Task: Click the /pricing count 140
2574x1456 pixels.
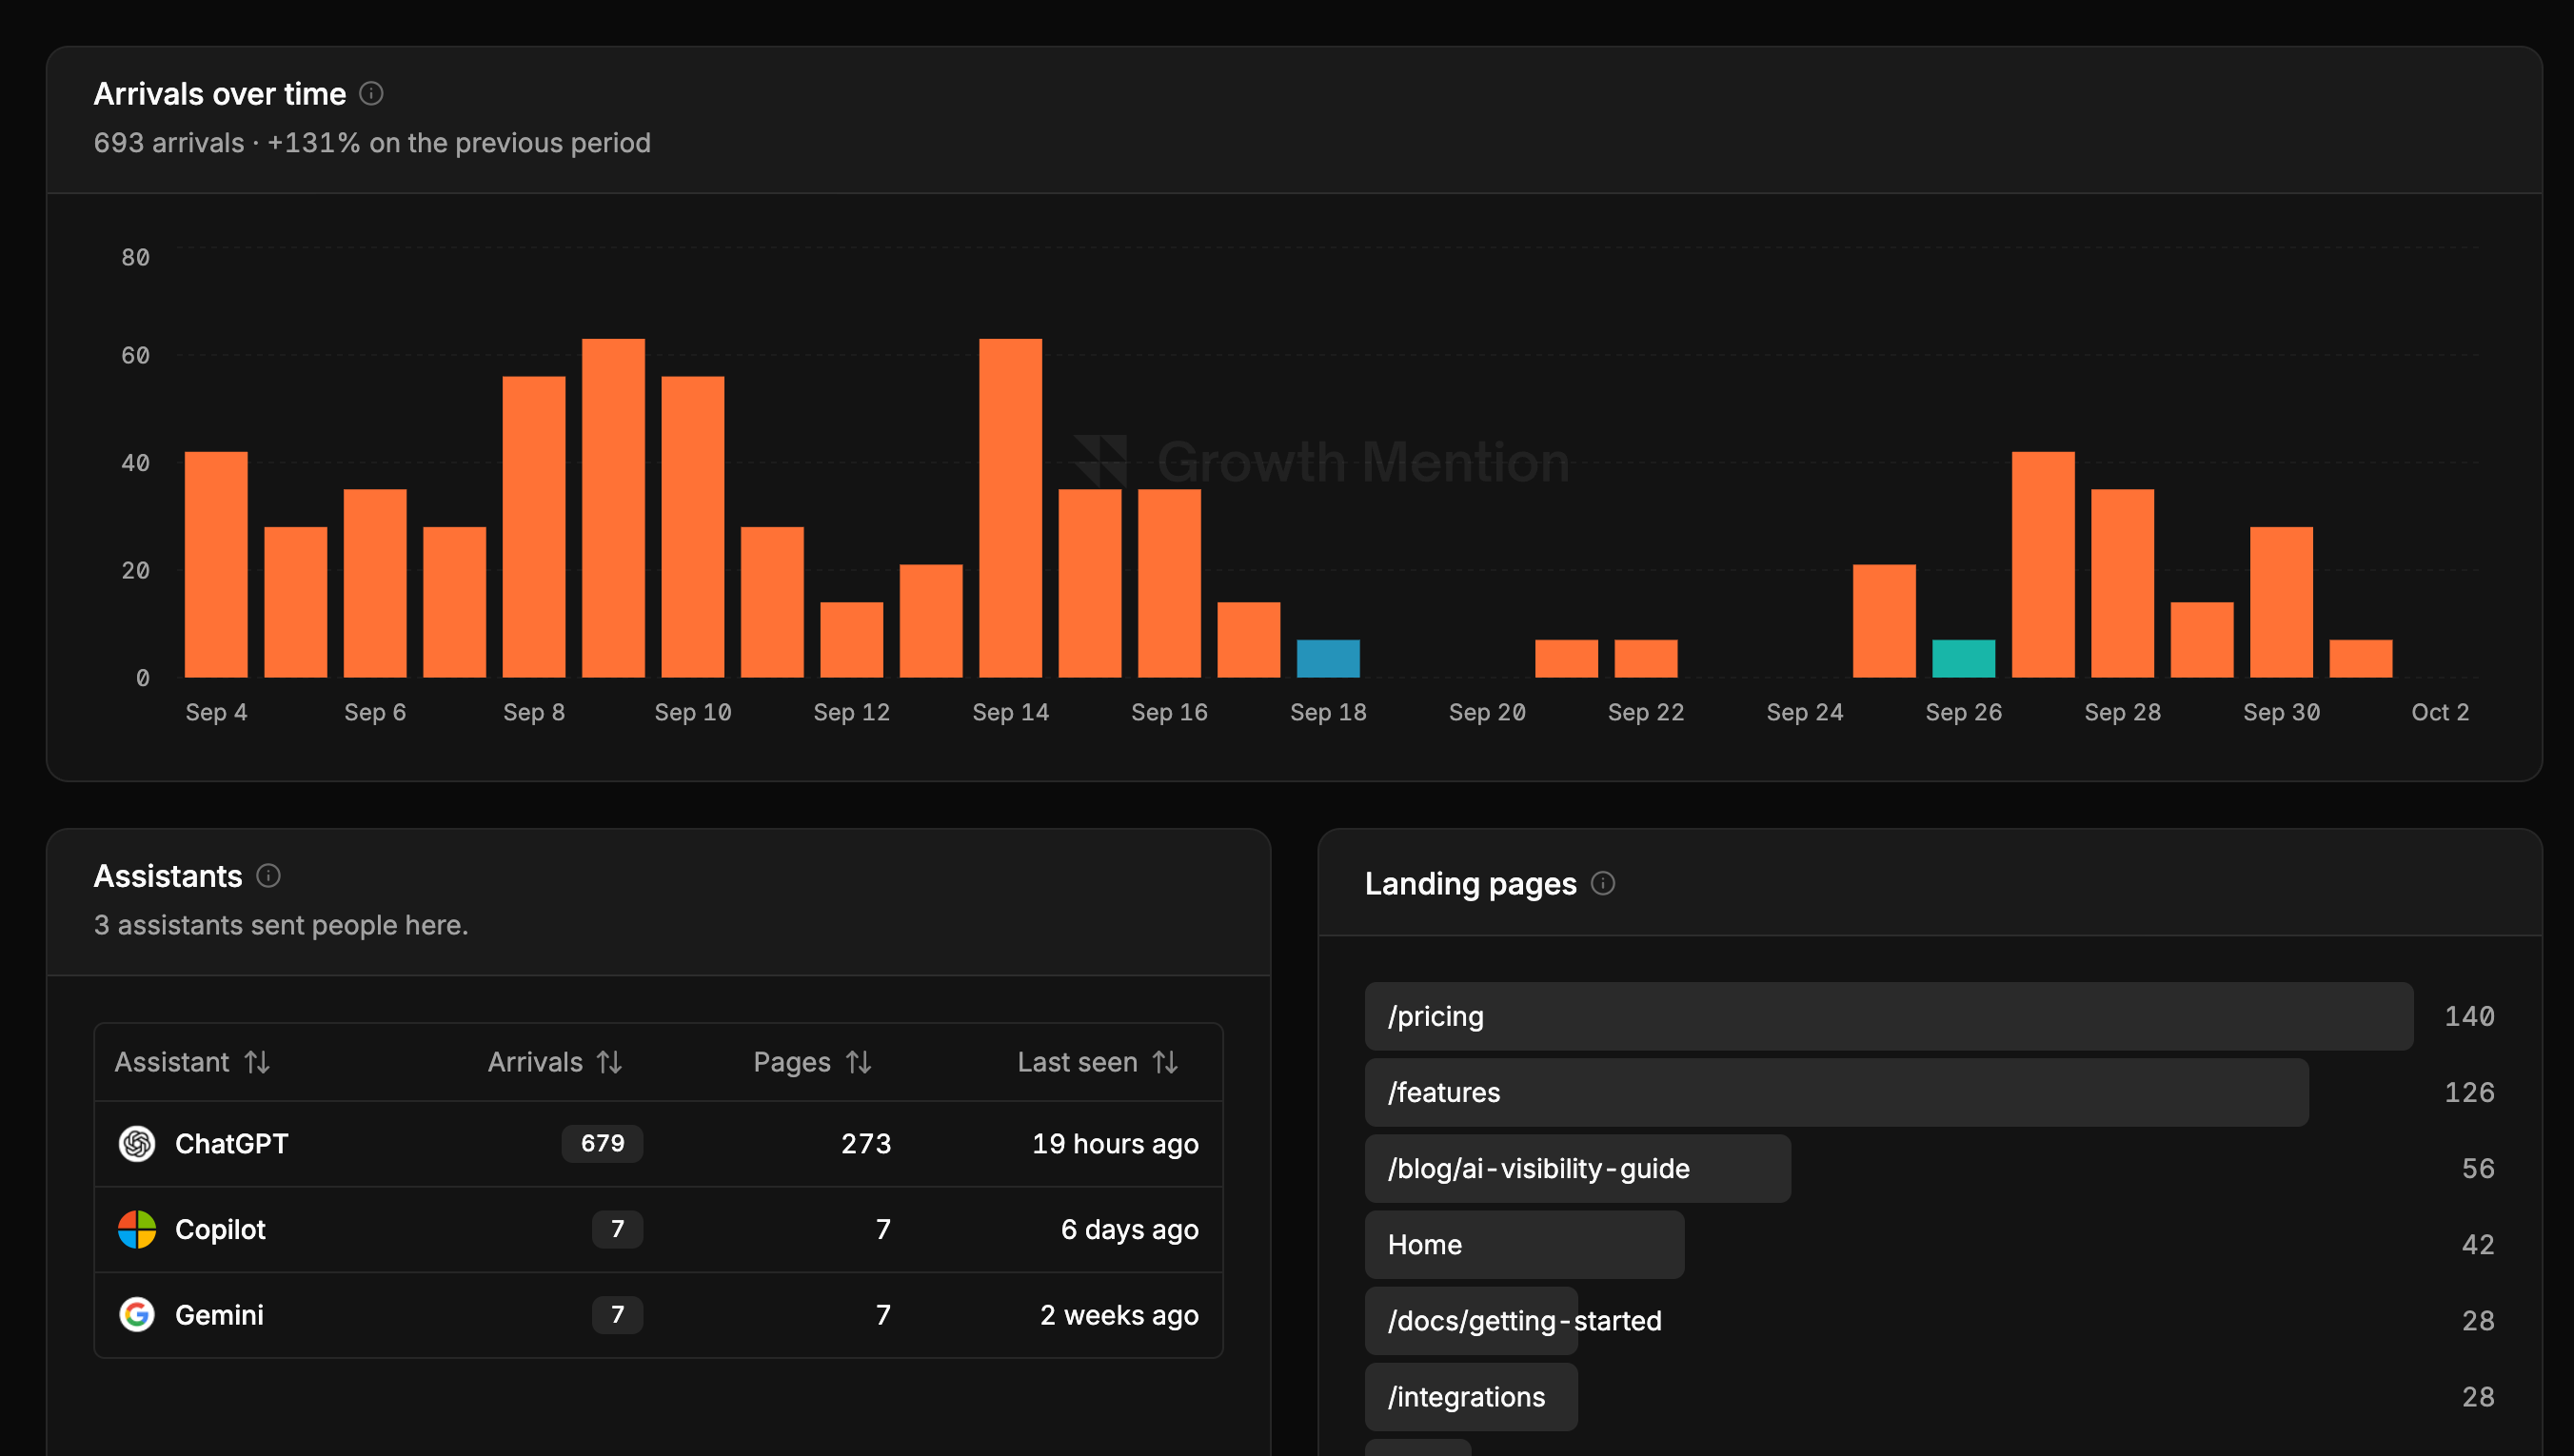Action: [2469, 1016]
